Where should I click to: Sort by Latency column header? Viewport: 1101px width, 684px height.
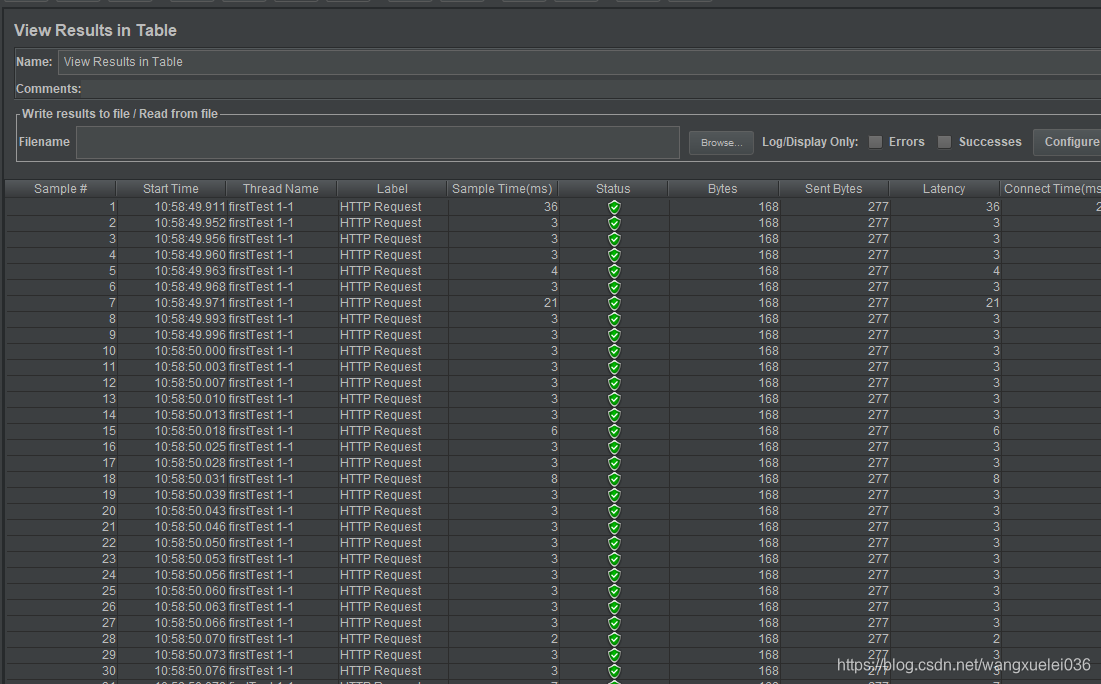coord(944,189)
